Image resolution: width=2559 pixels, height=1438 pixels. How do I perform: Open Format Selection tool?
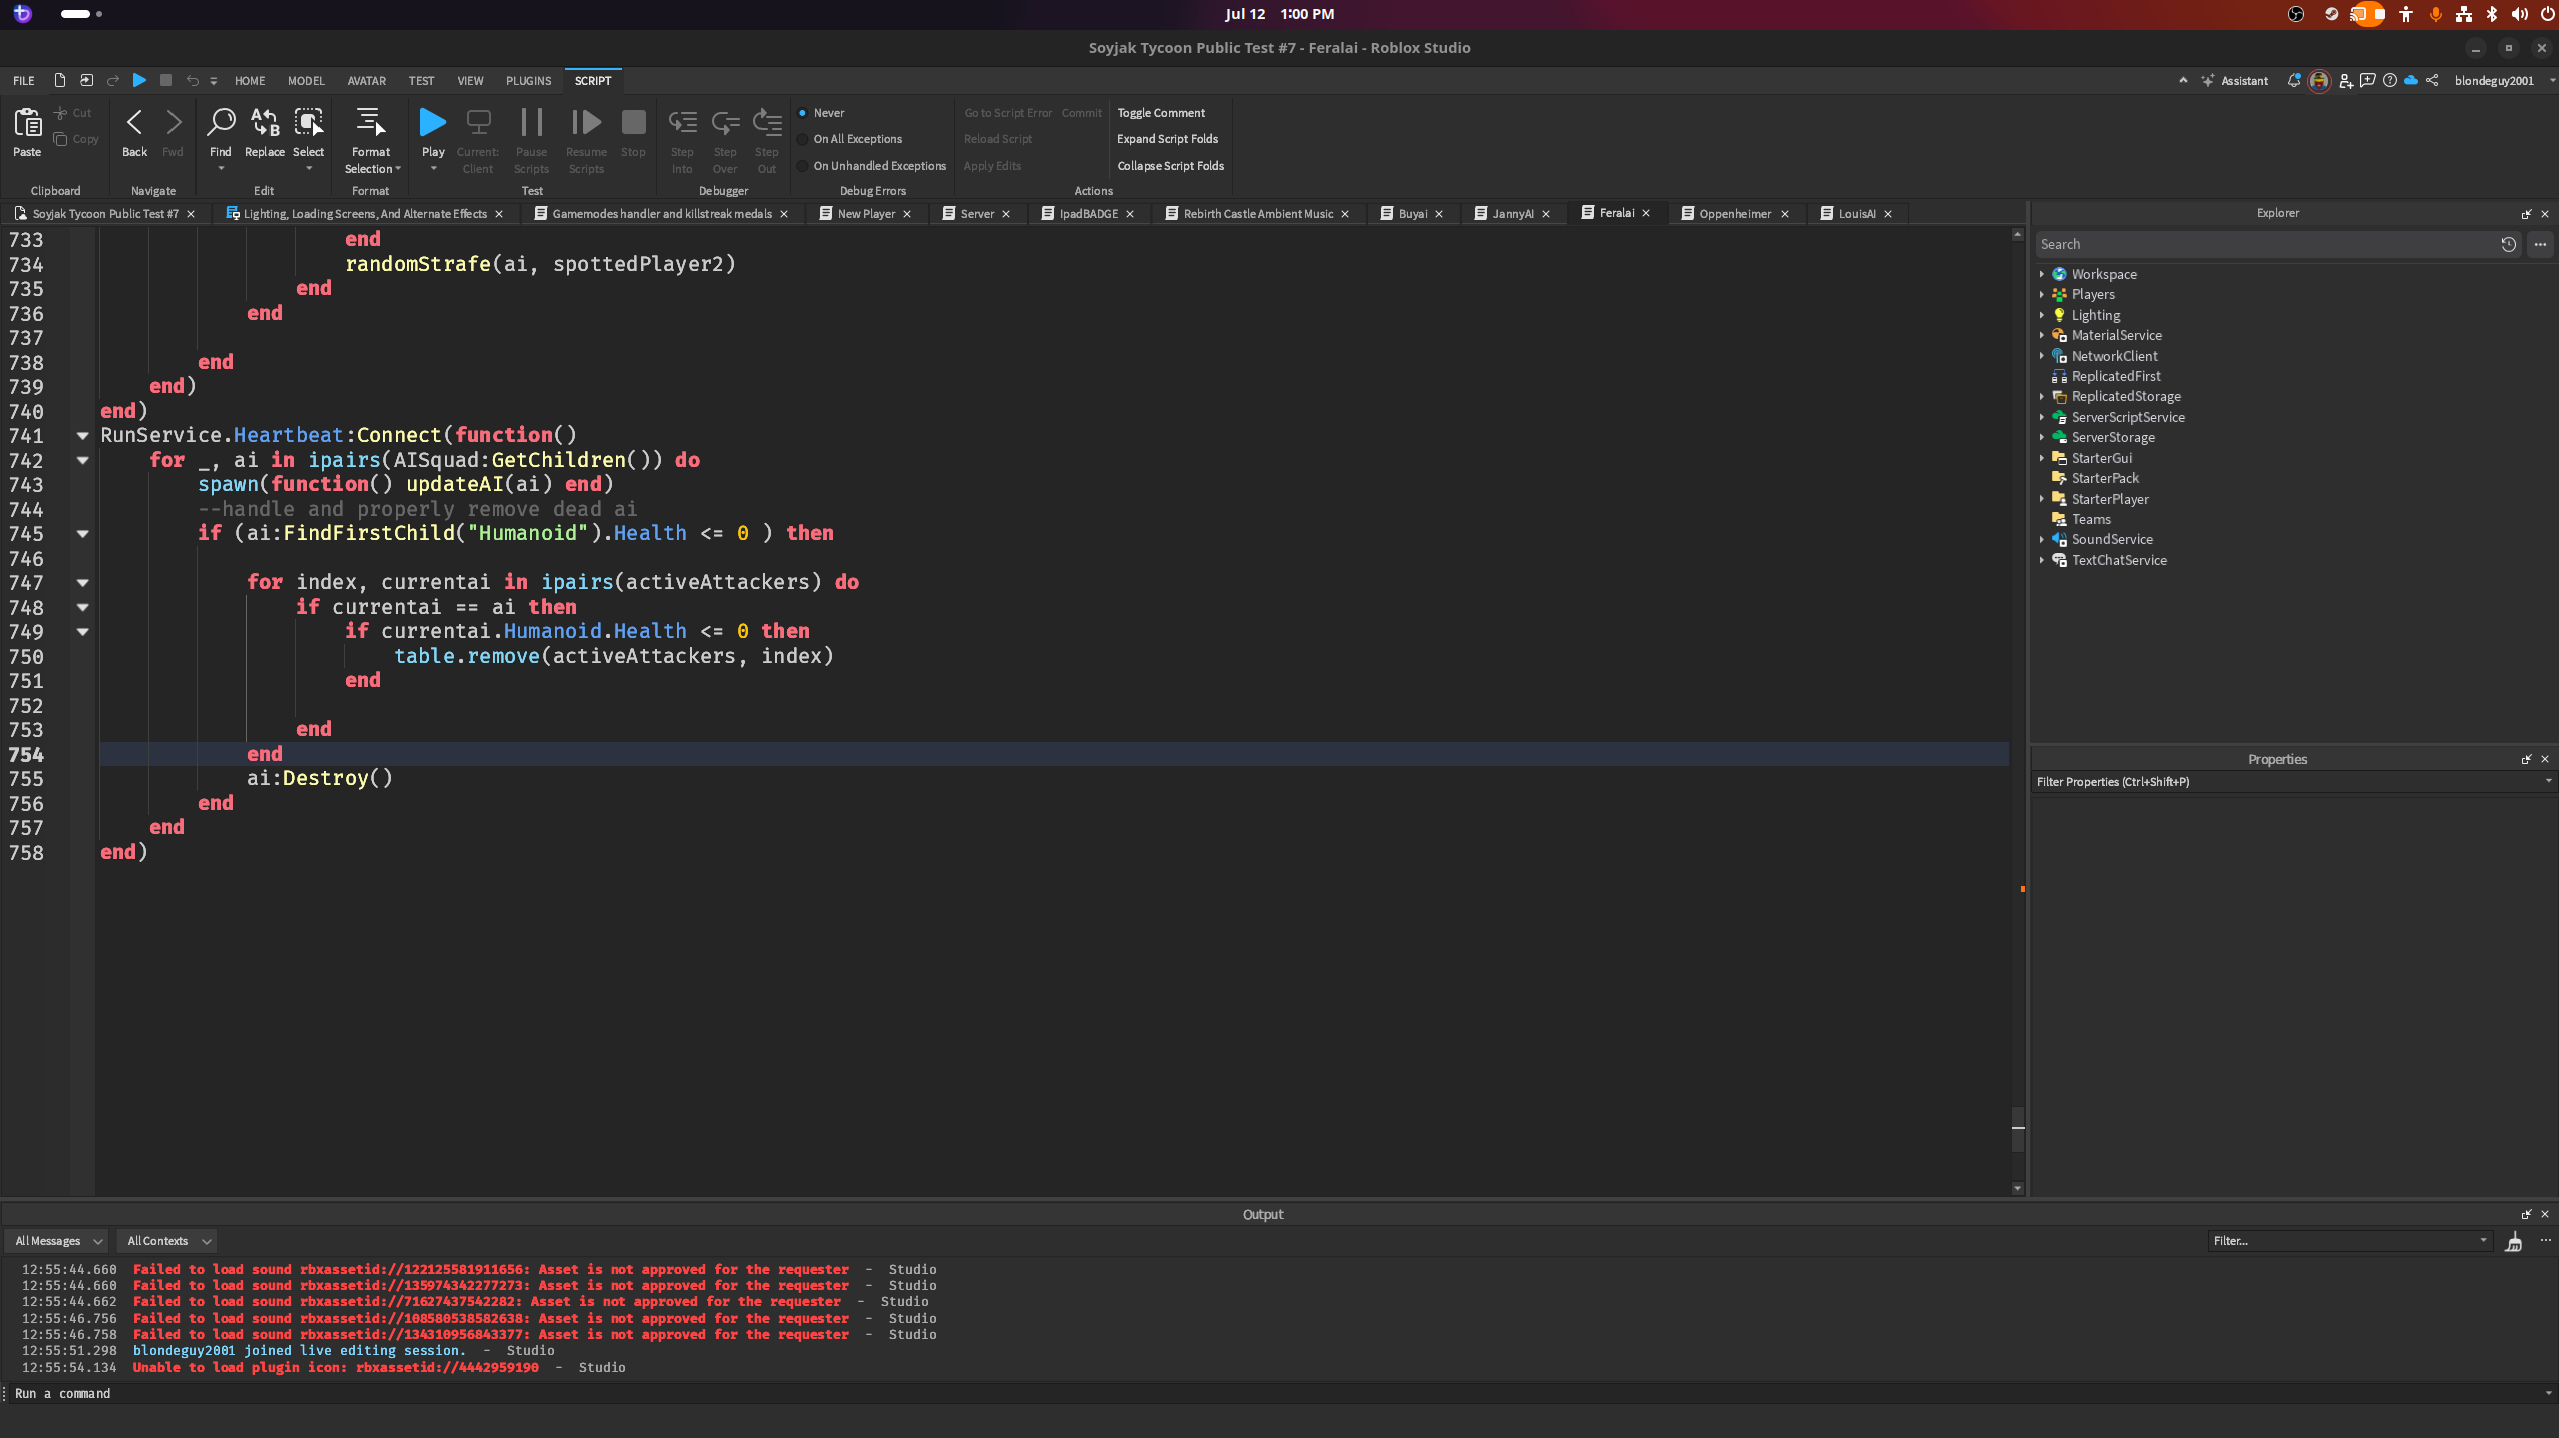(x=370, y=123)
